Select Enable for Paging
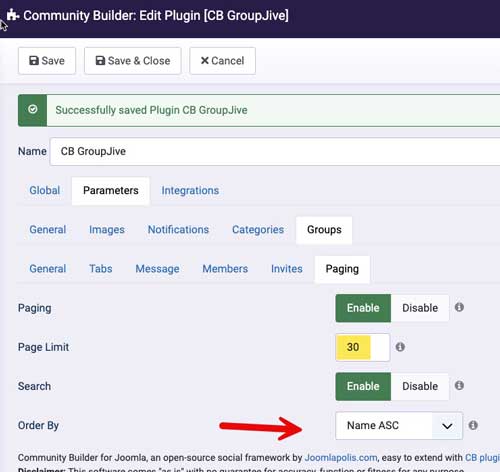Screen dimensions: 500x472 [363, 308]
